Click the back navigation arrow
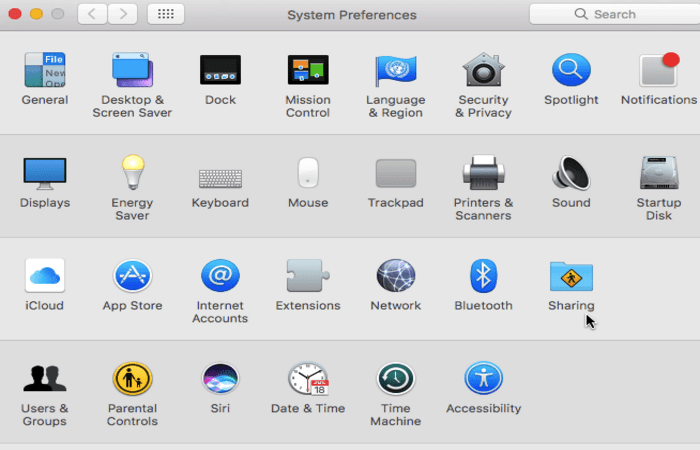The image size is (700, 450). coord(92,14)
